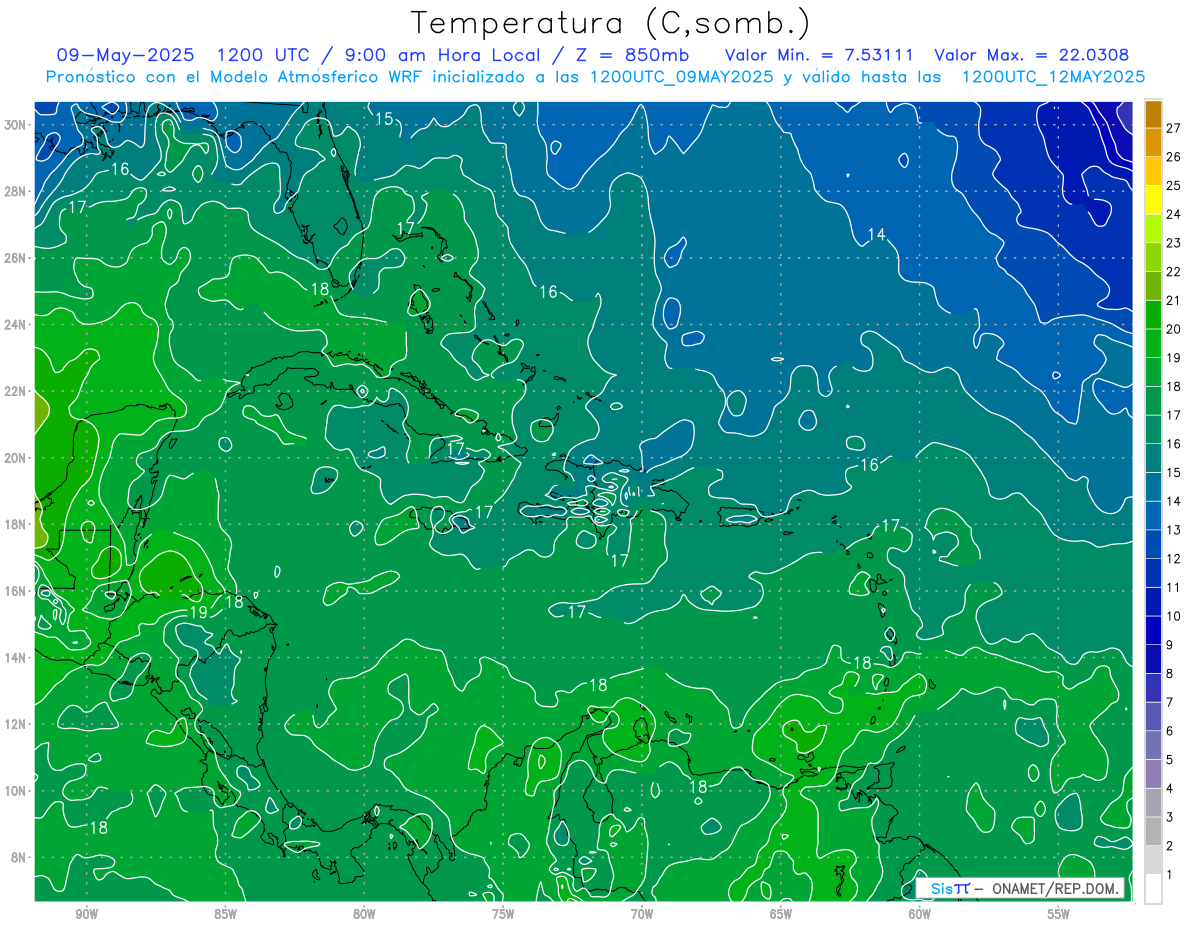Click the init time "1200UTC_09MAY2025"
The width and height of the screenshot is (1200, 927).
pyautogui.click(x=681, y=76)
